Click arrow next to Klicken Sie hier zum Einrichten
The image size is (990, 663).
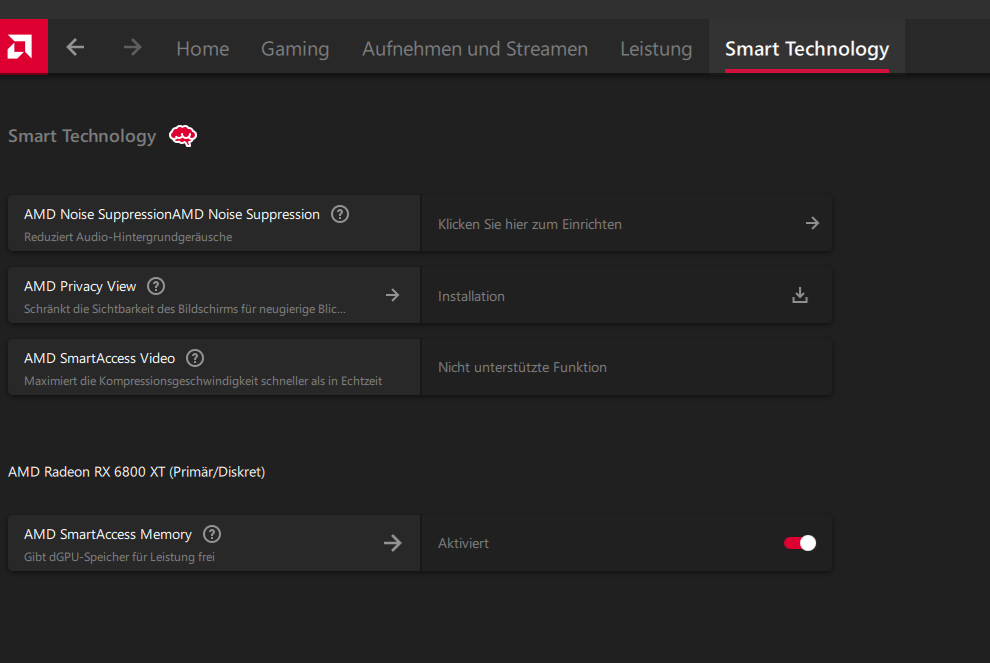(813, 223)
